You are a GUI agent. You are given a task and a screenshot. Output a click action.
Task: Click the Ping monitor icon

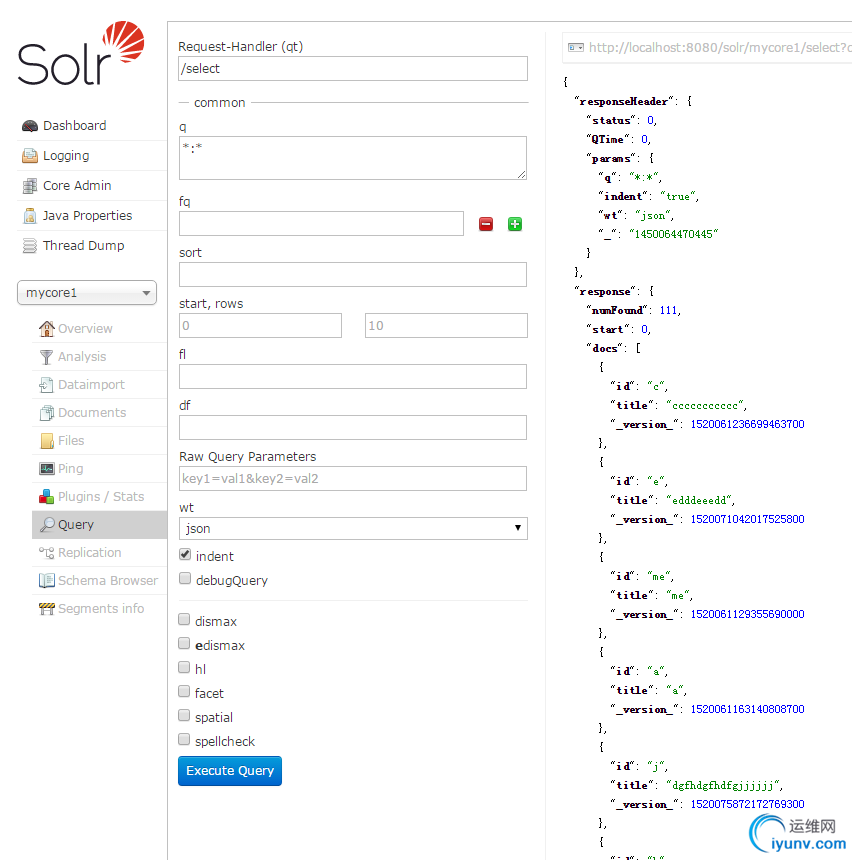pyautogui.click(x=47, y=469)
